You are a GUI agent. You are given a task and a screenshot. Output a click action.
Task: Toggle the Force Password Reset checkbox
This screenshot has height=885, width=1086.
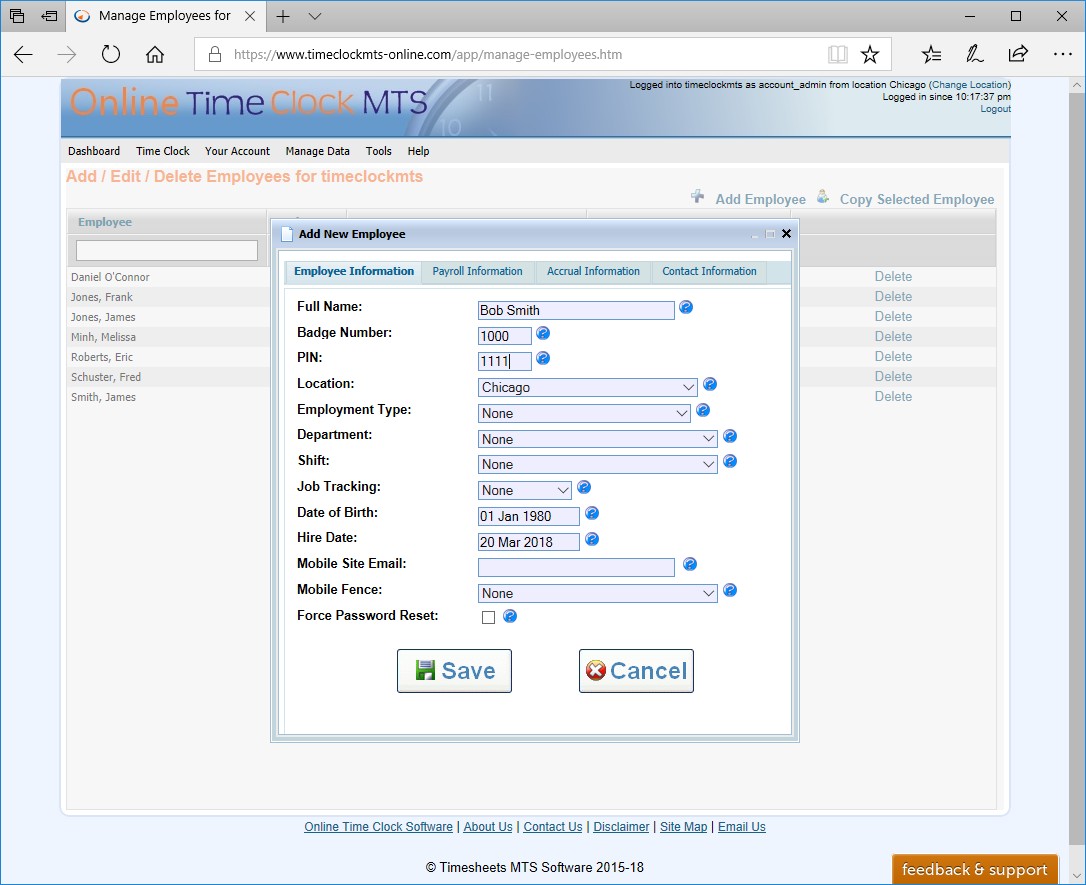coord(488,617)
